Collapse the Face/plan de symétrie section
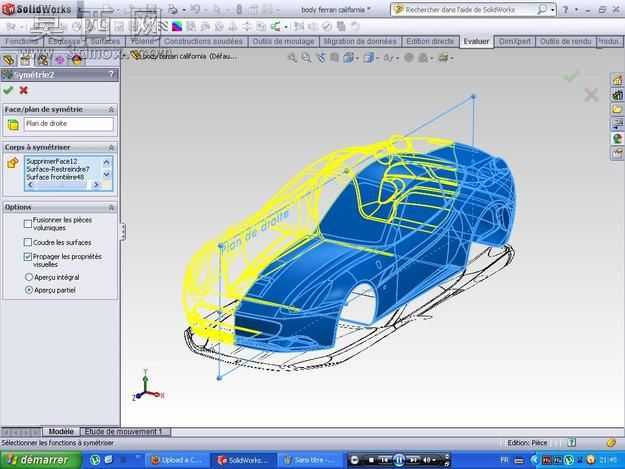 (111, 109)
